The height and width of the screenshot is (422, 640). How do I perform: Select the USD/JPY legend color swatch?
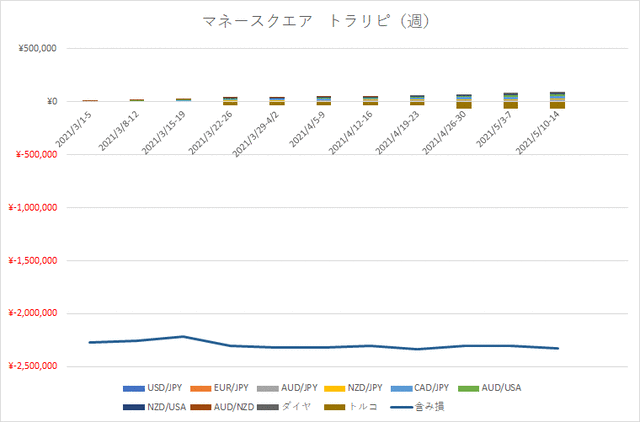coord(134,389)
